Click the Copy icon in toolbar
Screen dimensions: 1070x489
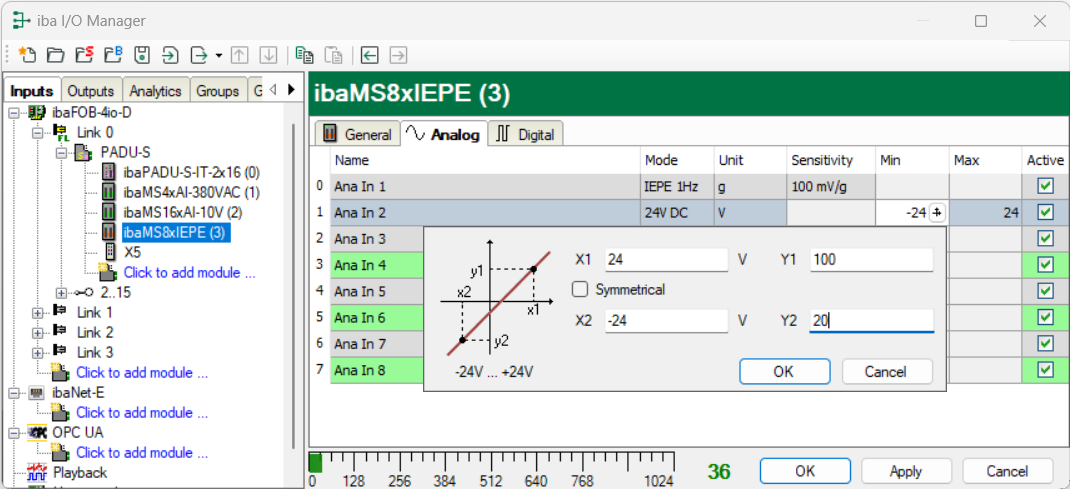(304, 55)
